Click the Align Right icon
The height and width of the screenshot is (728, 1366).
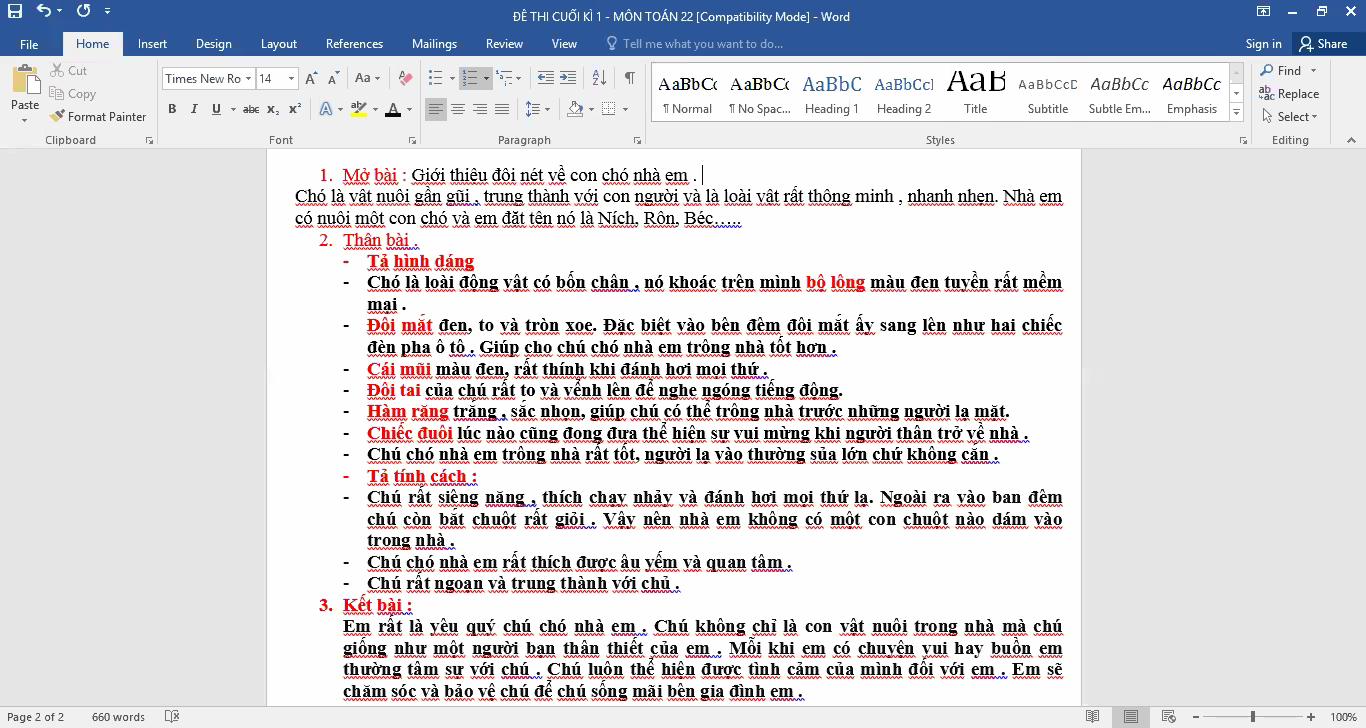pos(480,109)
